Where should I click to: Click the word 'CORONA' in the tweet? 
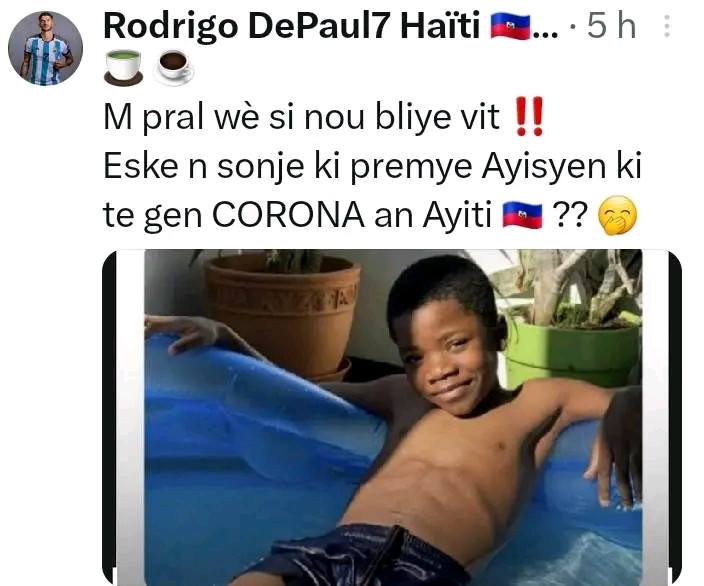[x=288, y=216]
